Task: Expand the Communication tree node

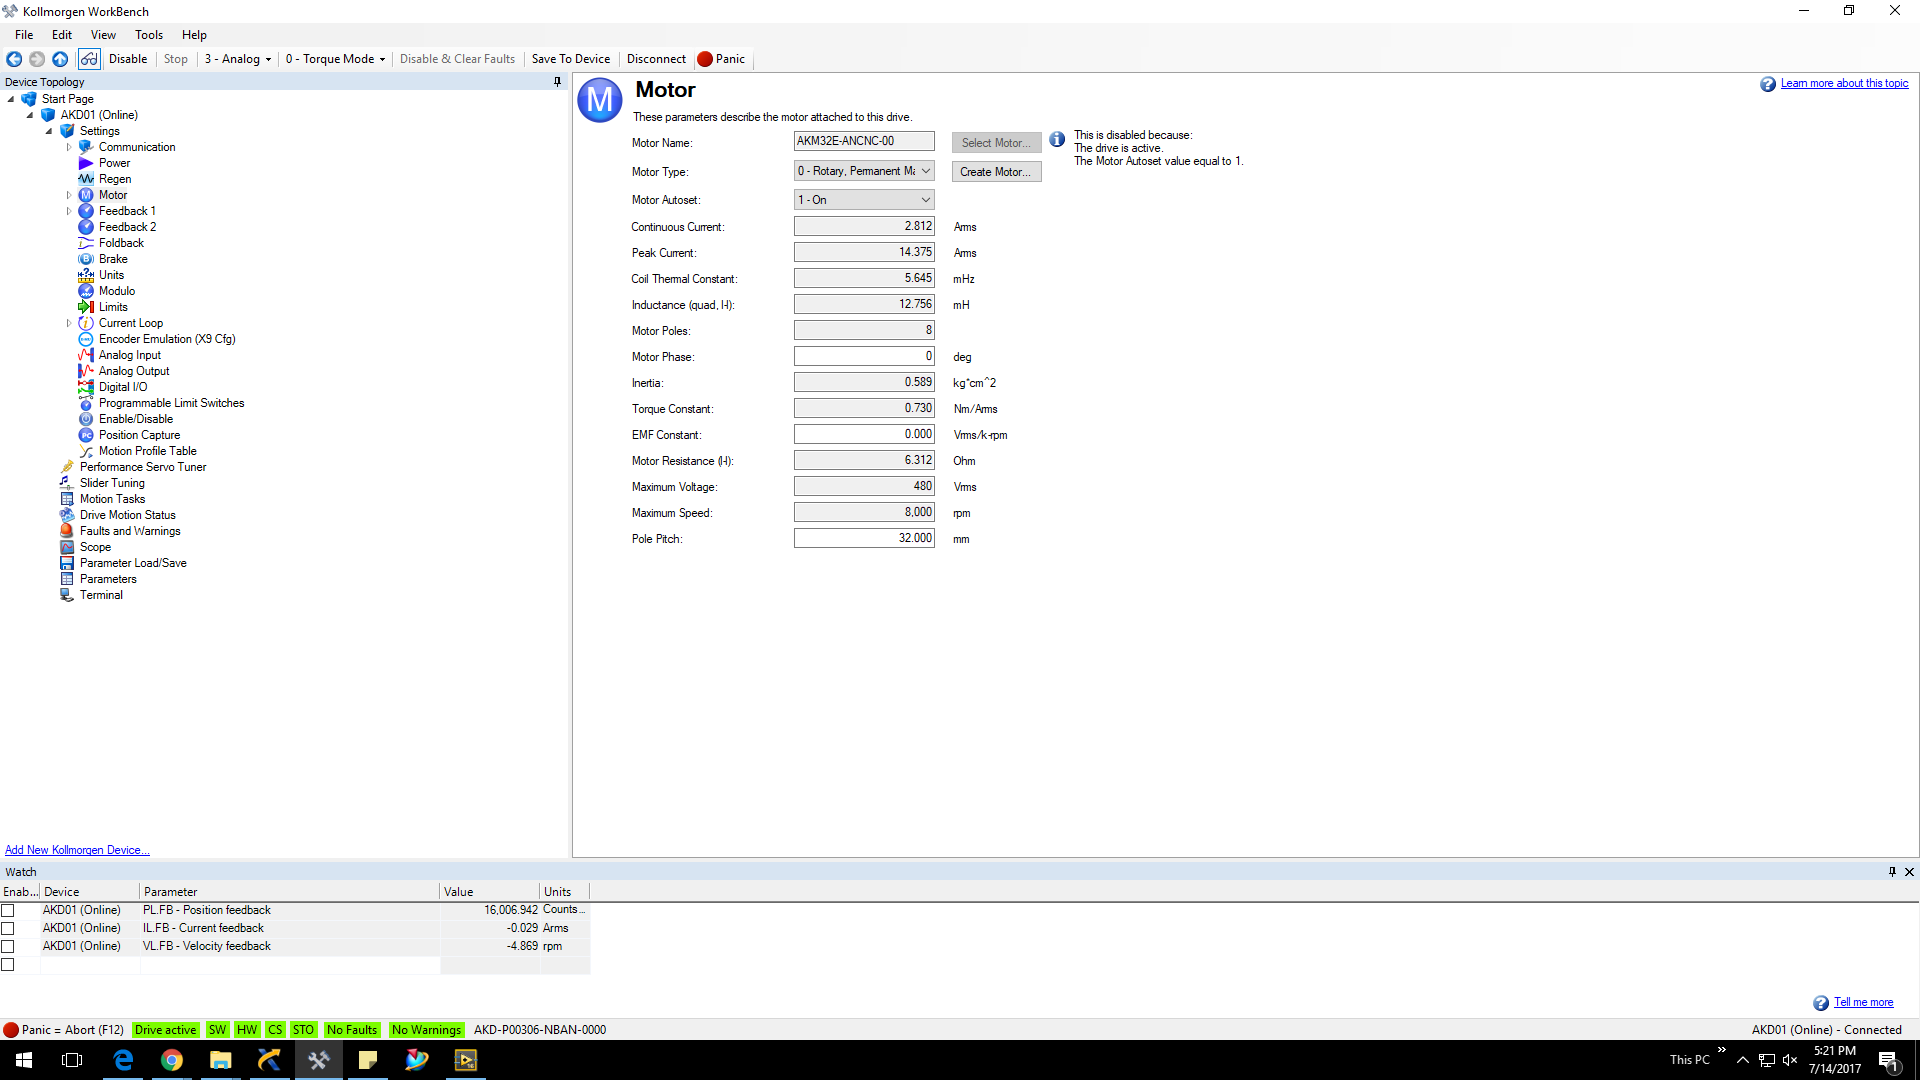Action: coord(69,147)
